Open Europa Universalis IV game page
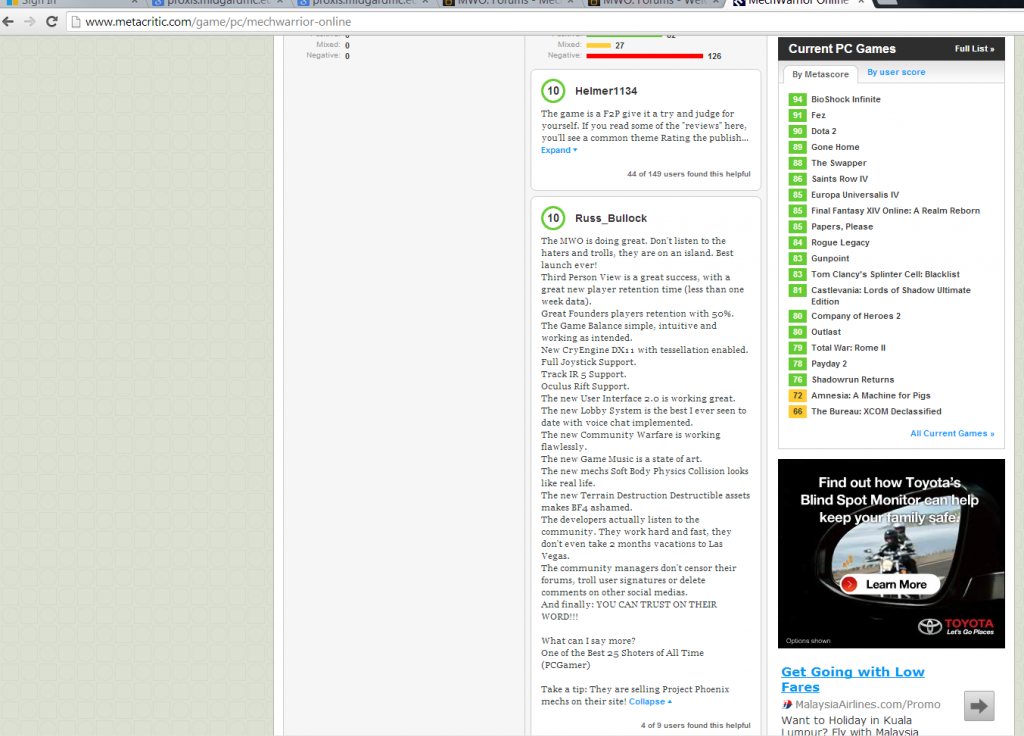The width and height of the screenshot is (1024, 736). 855,195
